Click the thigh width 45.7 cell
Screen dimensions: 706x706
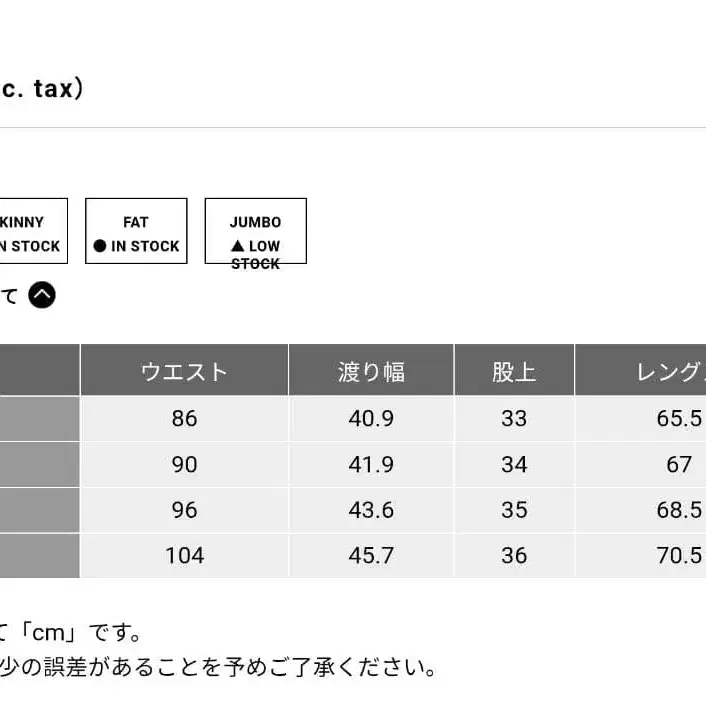(x=371, y=555)
